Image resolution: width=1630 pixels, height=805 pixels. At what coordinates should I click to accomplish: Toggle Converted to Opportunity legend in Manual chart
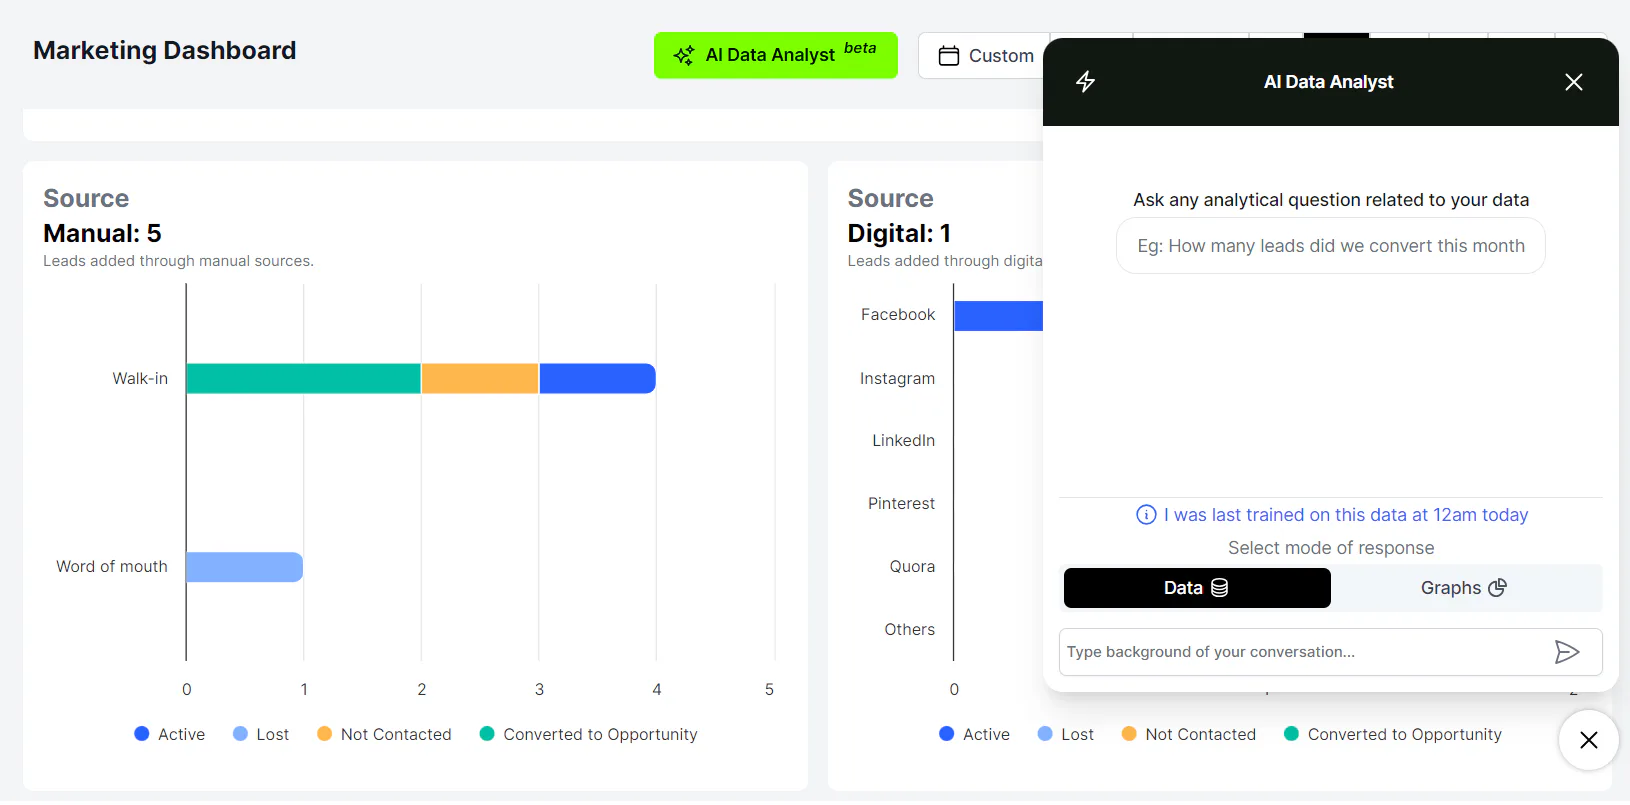[589, 734]
